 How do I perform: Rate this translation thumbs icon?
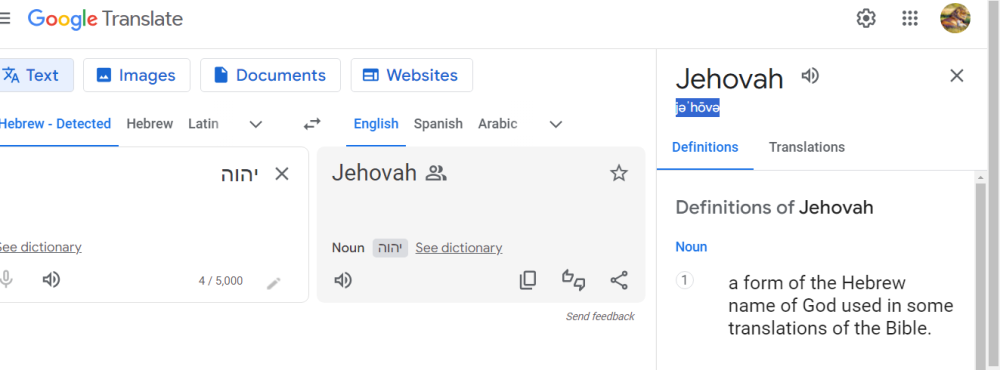[x=573, y=280]
